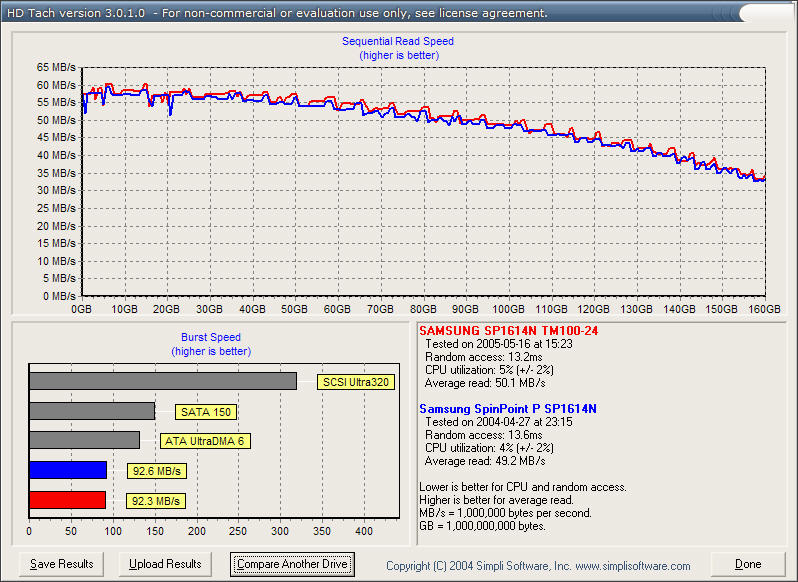Select the SATA 150 label
Image resolution: width=798 pixels, height=582 pixels.
pos(206,412)
